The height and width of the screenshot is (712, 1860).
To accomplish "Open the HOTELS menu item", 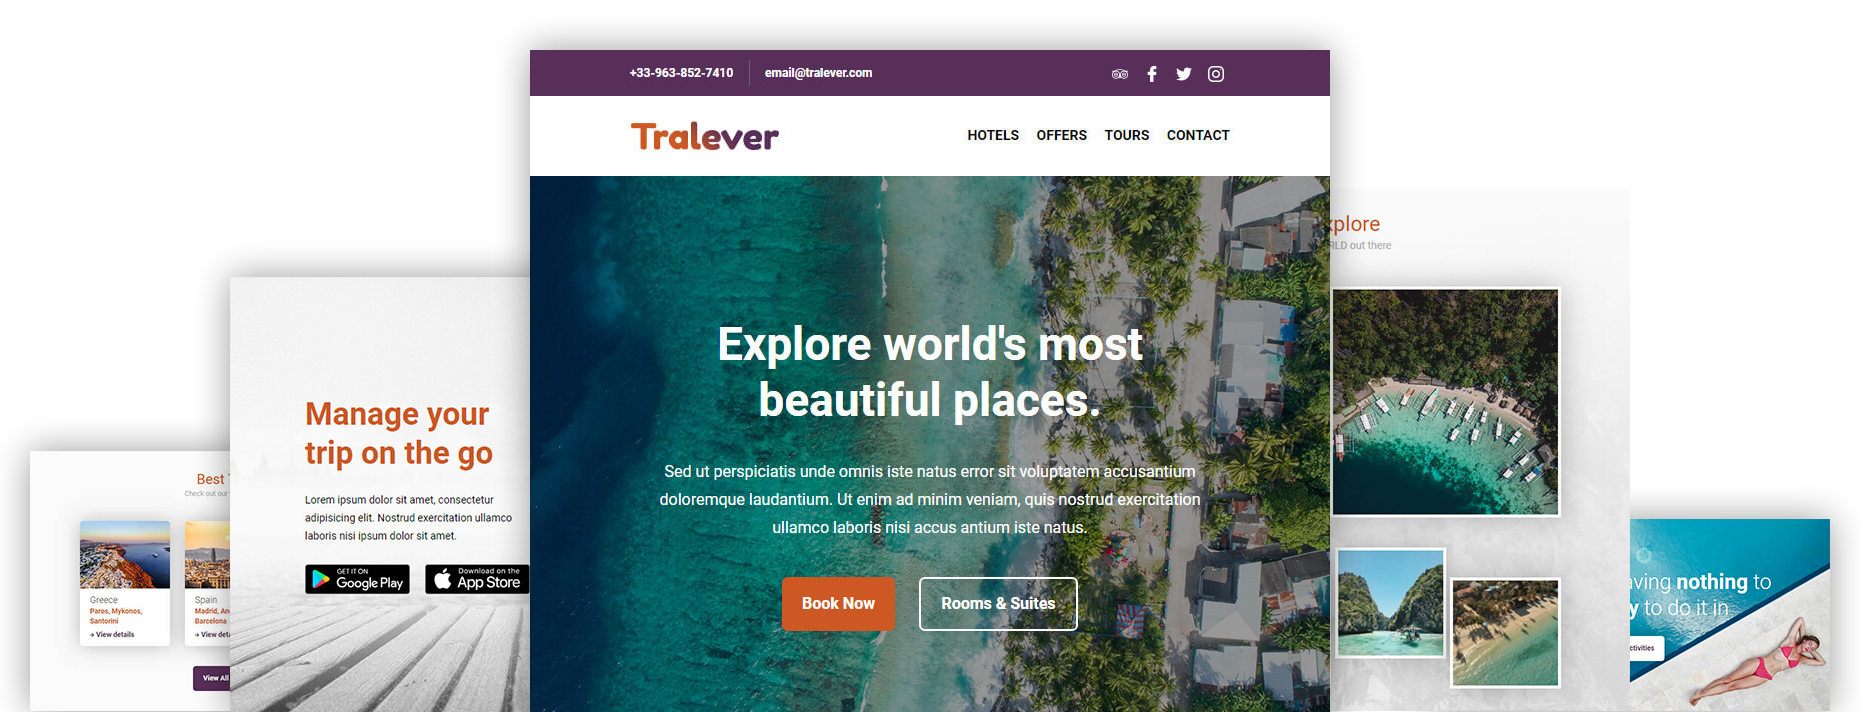I will tap(993, 135).
